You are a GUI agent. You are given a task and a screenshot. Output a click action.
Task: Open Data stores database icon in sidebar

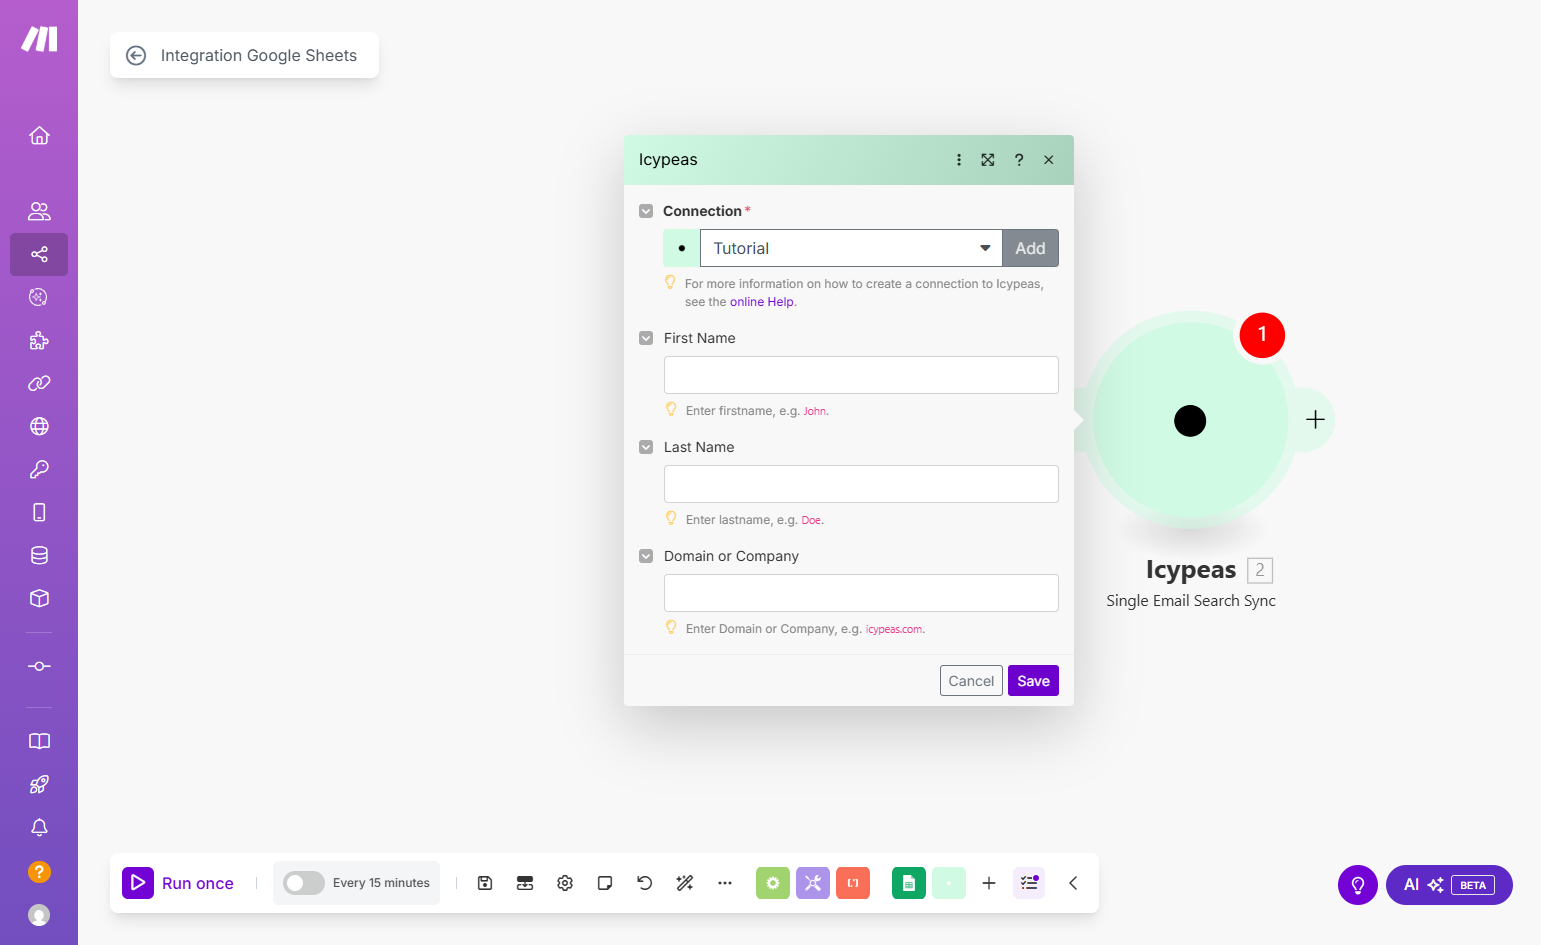tap(39, 555)
